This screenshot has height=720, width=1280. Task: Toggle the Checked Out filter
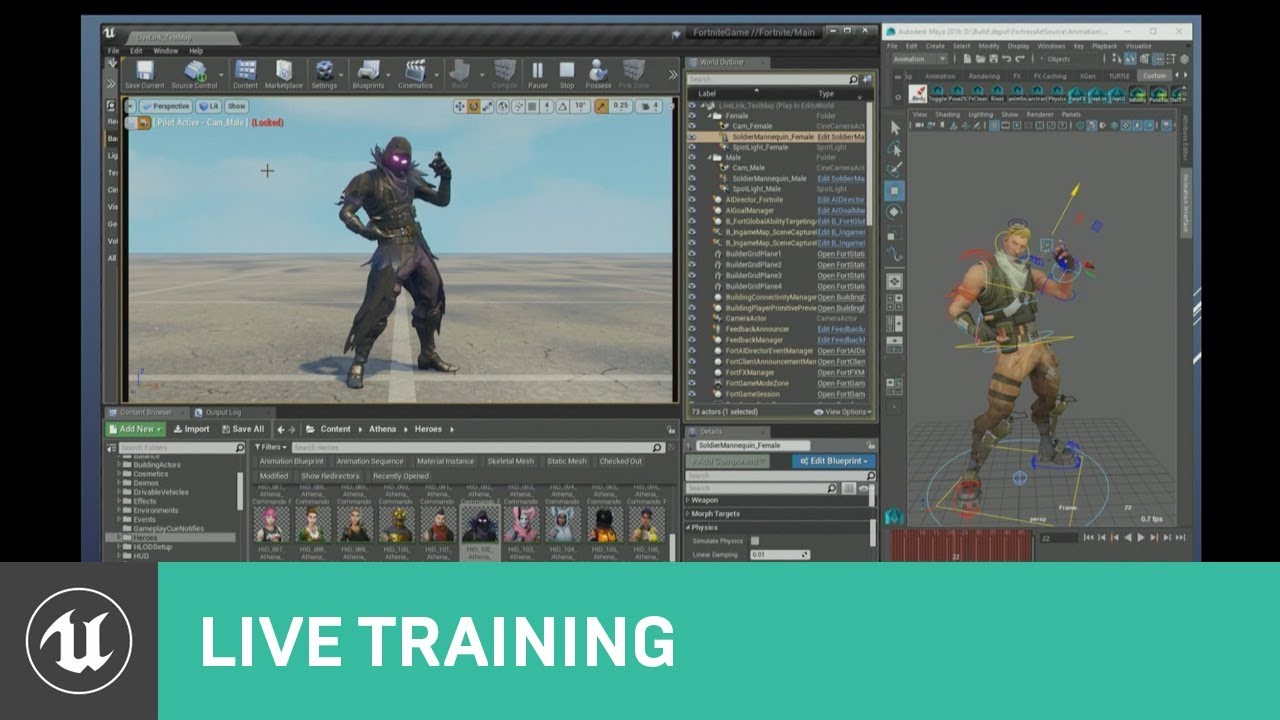pos(620,461)
